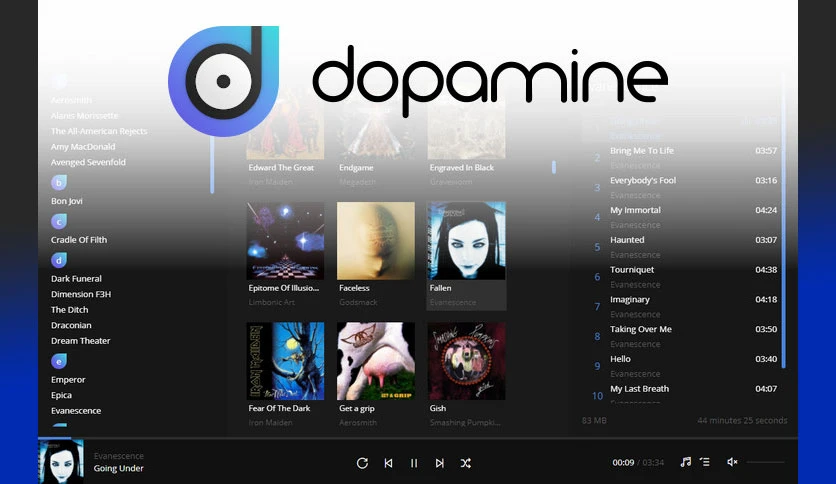Select artist Avenged Sevenfold
This screenshot has width=836, height=484.
tap(88, 162)
